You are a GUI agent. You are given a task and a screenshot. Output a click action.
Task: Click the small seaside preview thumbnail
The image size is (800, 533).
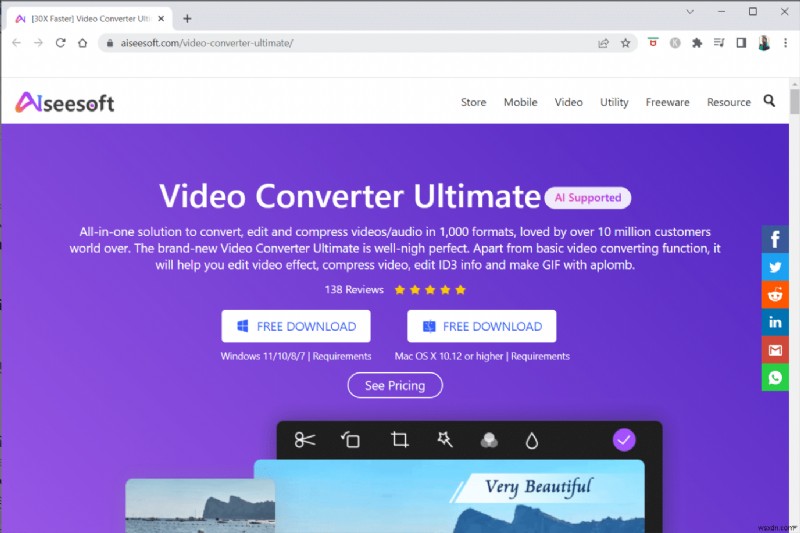(200, 505)
